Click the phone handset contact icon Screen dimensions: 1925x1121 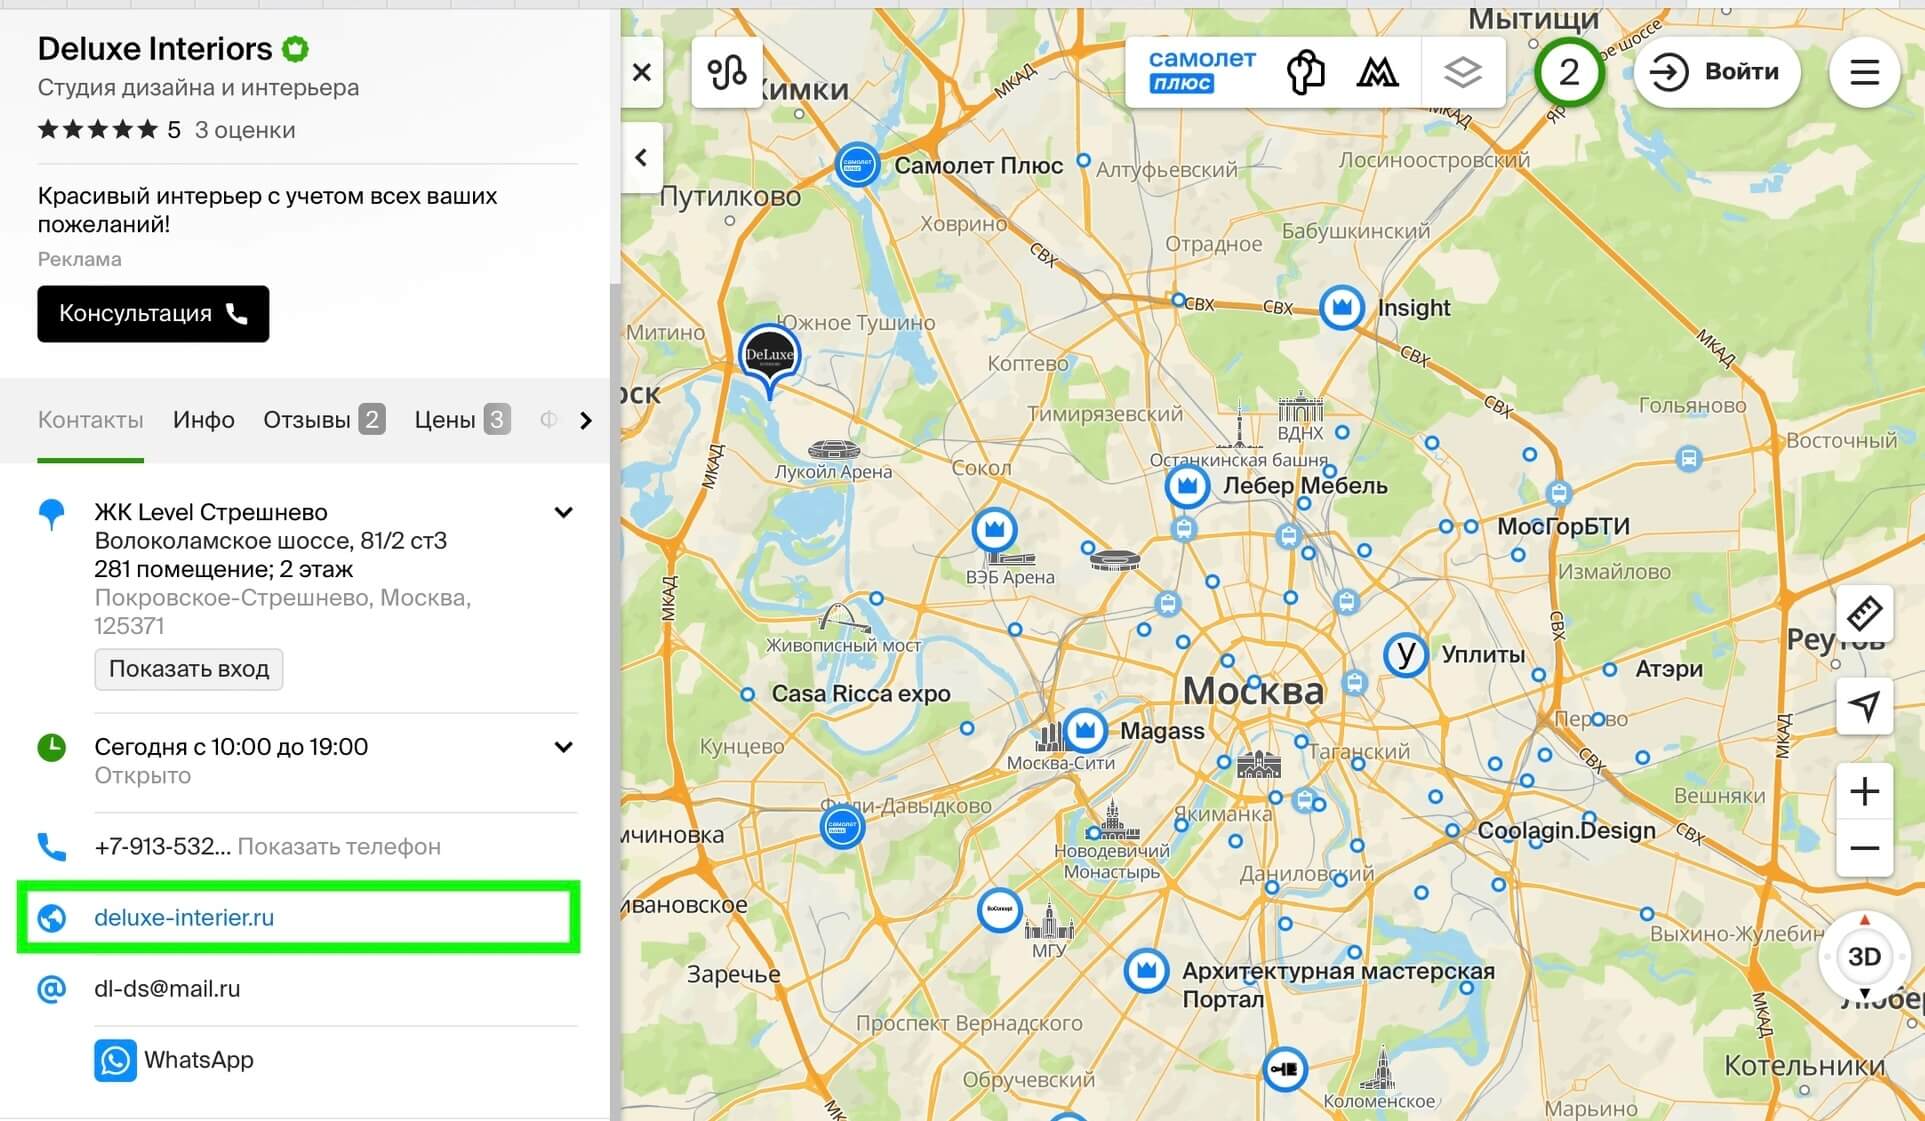(51, 847)
